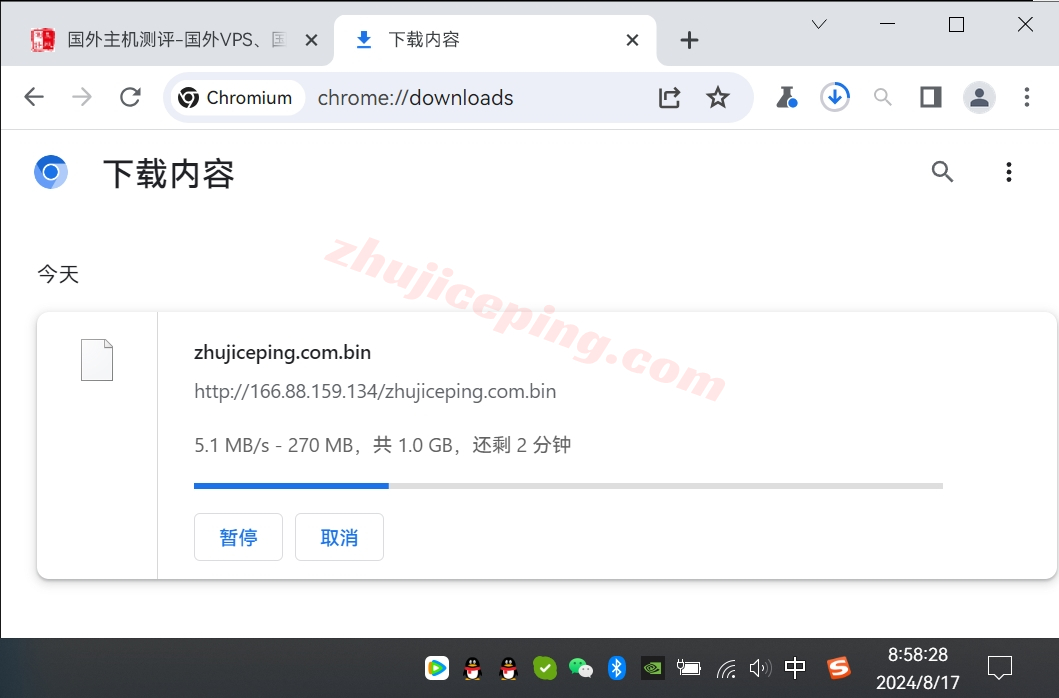Screen dimensions: 1059x698
Task: Open the zhujiceping.com.bin download URL link
Action: 375,391
